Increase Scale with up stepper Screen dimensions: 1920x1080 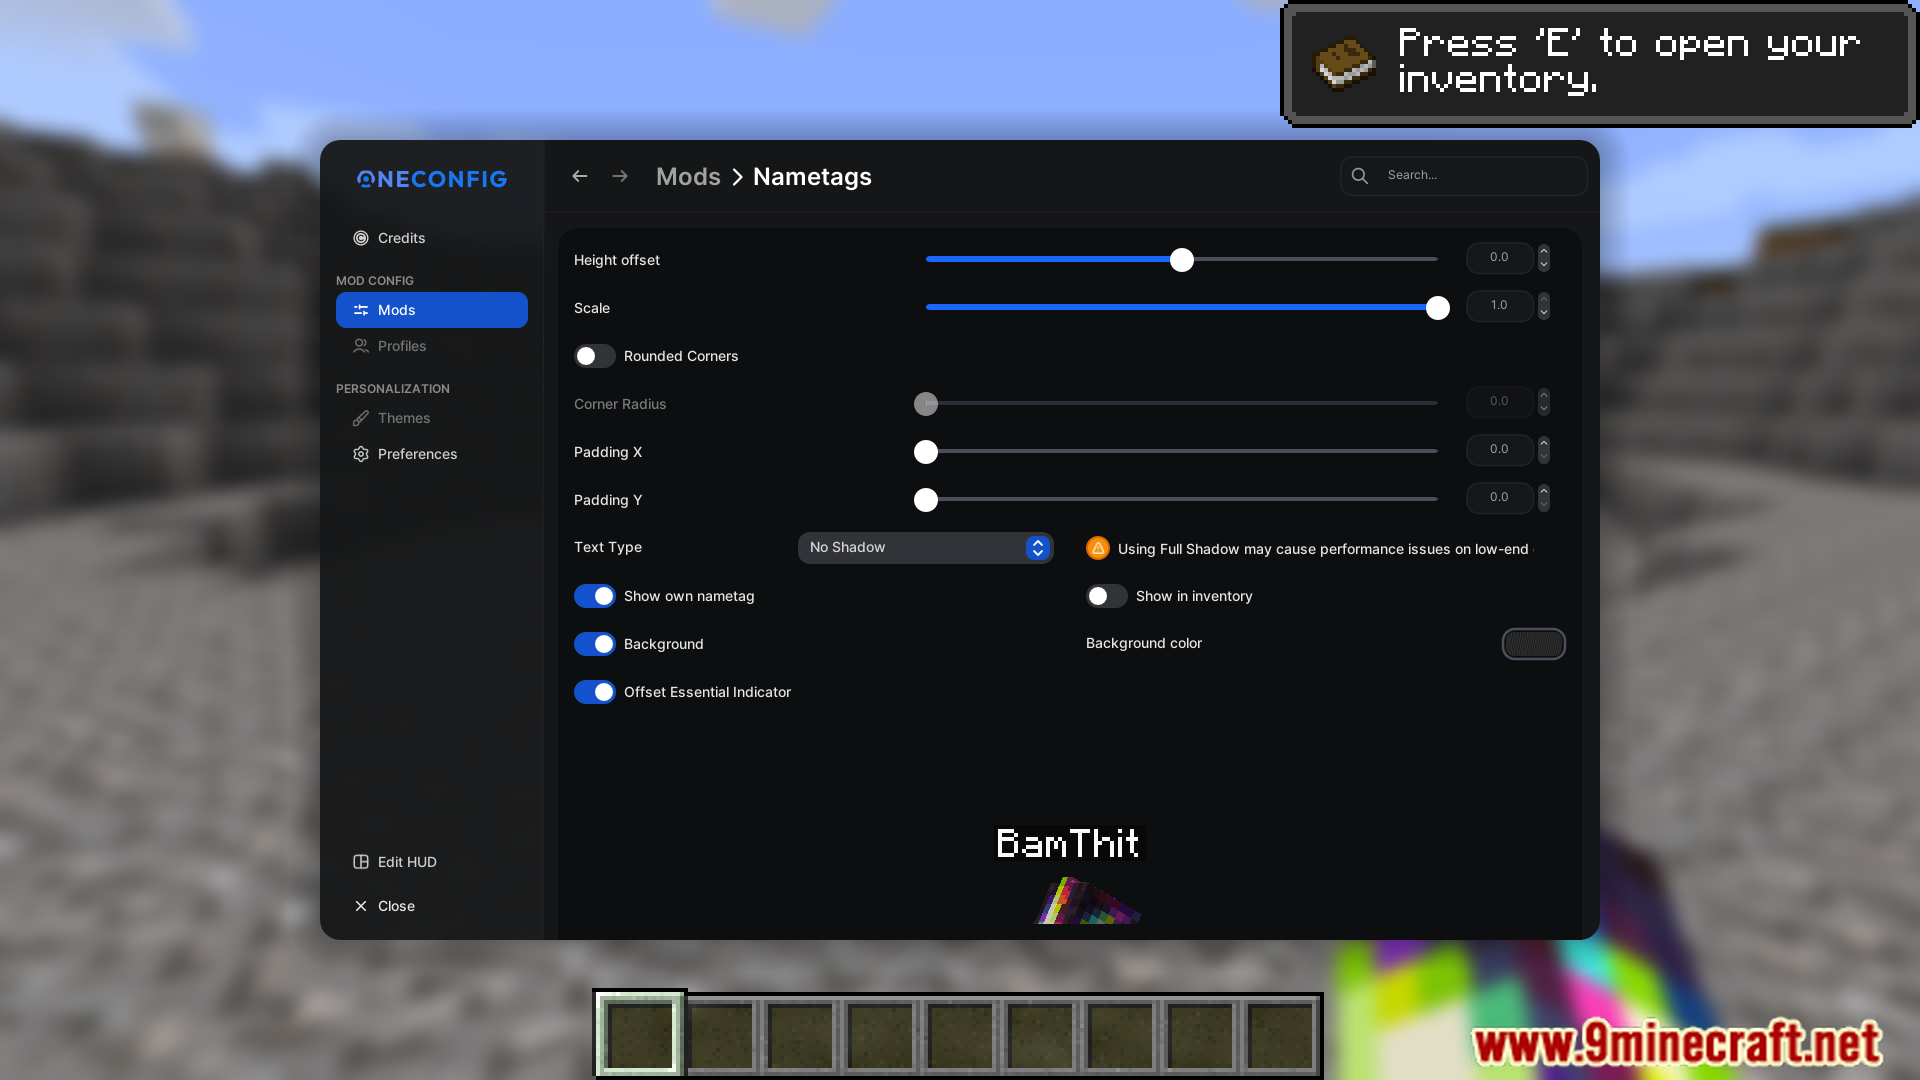1544,299
